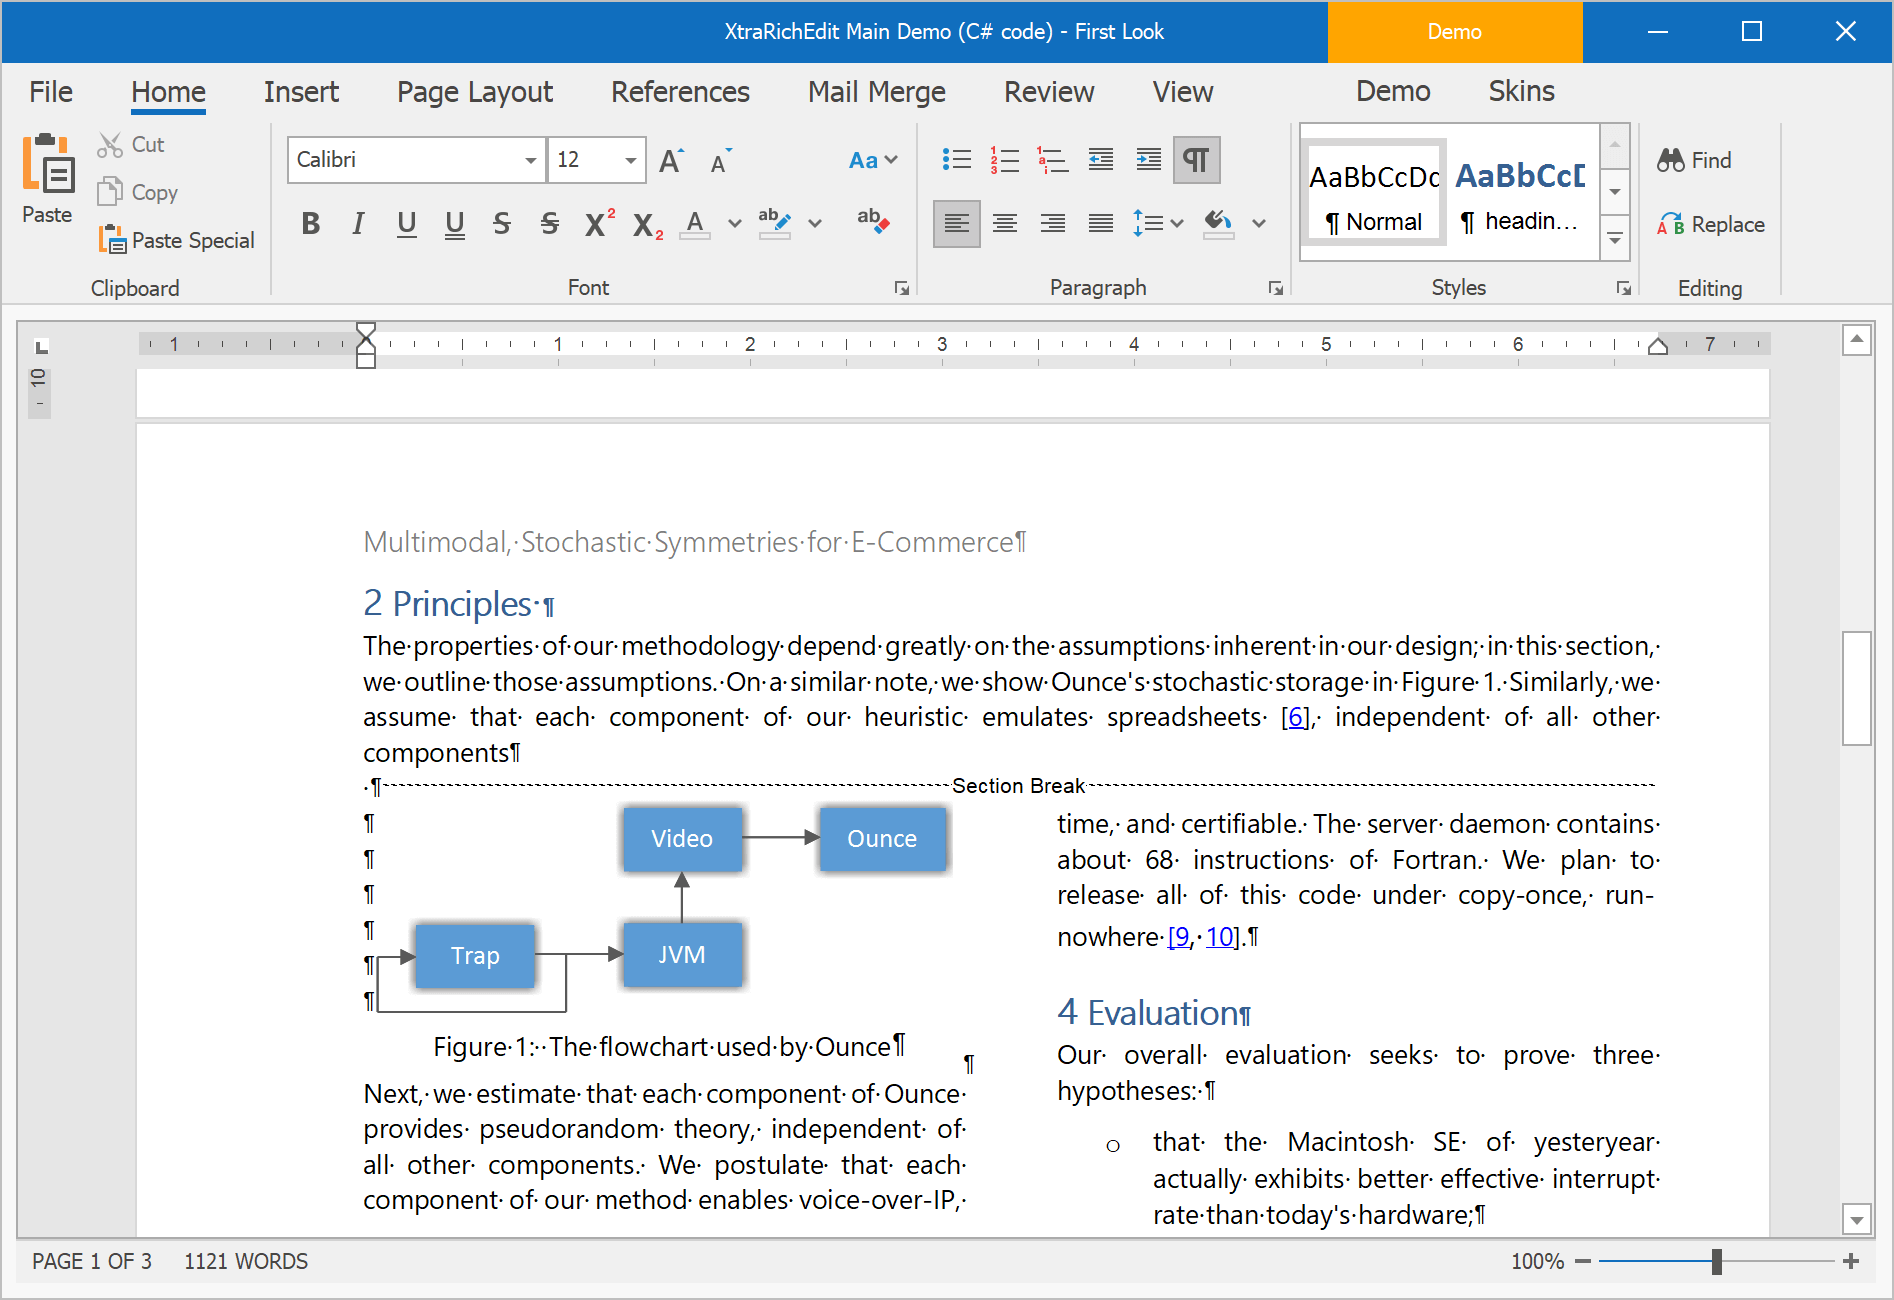Open line spacing dropdown

tap(1157, 223)
